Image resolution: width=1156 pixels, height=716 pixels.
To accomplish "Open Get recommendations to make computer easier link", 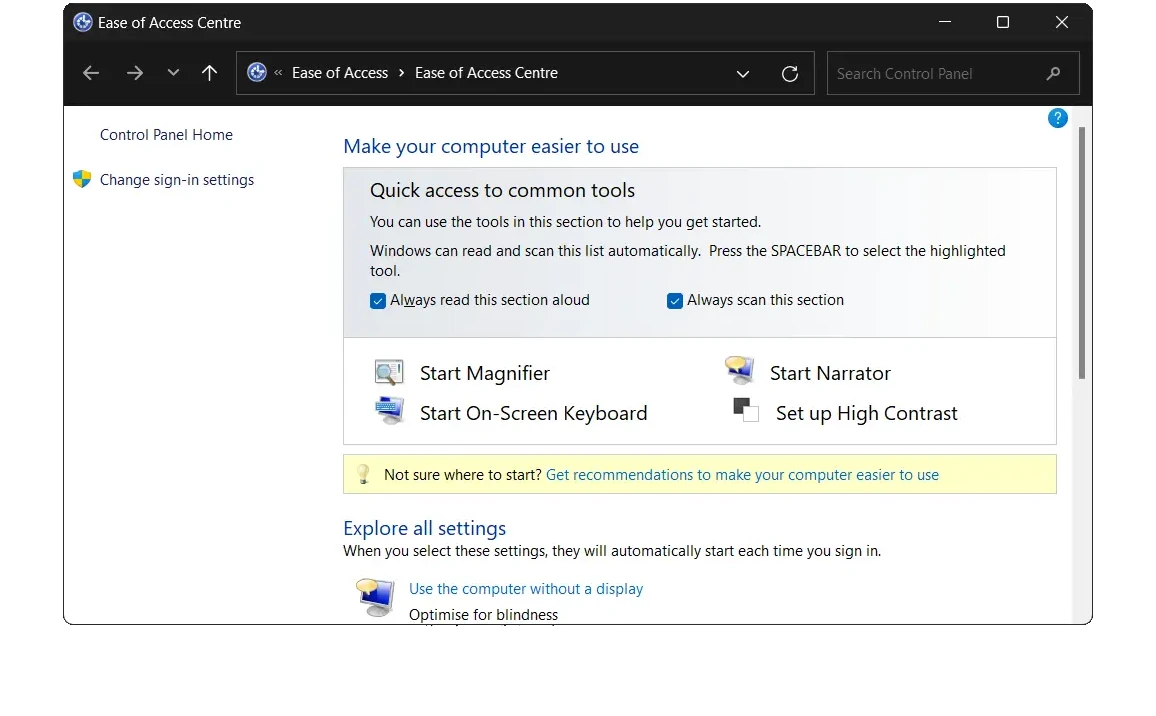I will pos(742,475).
